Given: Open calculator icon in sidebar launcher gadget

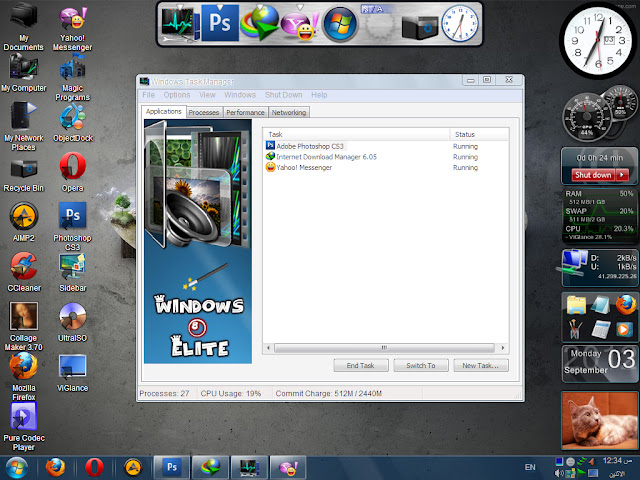Looking at the screenshot, I should [x=601, y=330].
